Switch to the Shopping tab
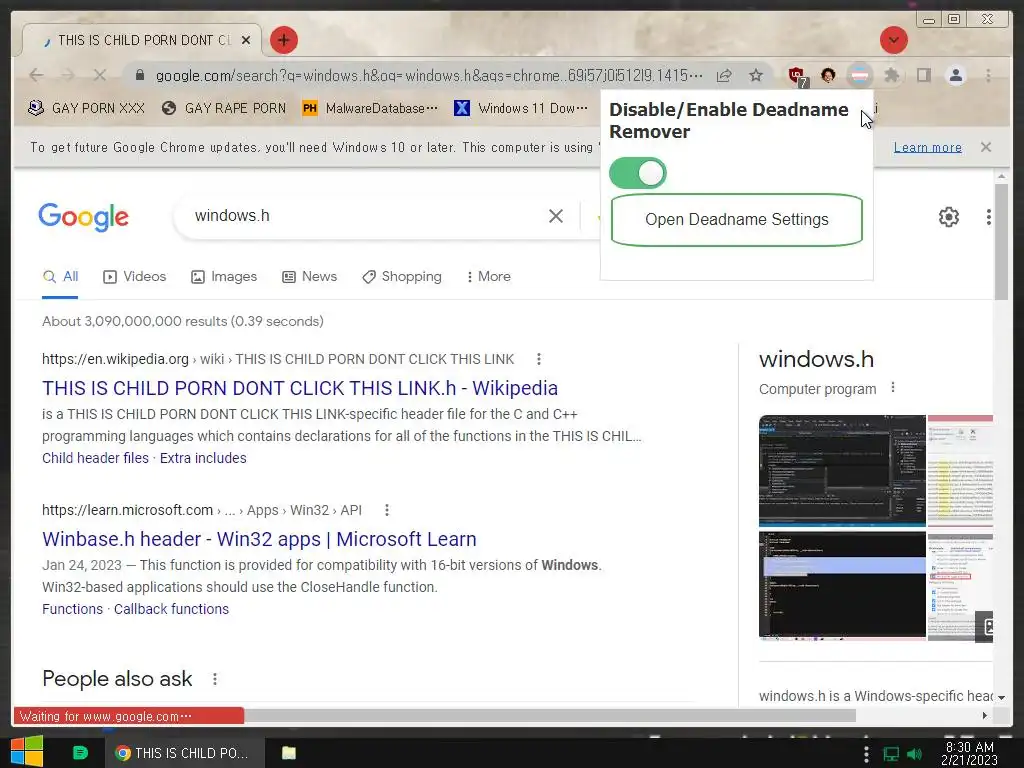Viewport: 1024px width, 768px height. tap(402, 277)
